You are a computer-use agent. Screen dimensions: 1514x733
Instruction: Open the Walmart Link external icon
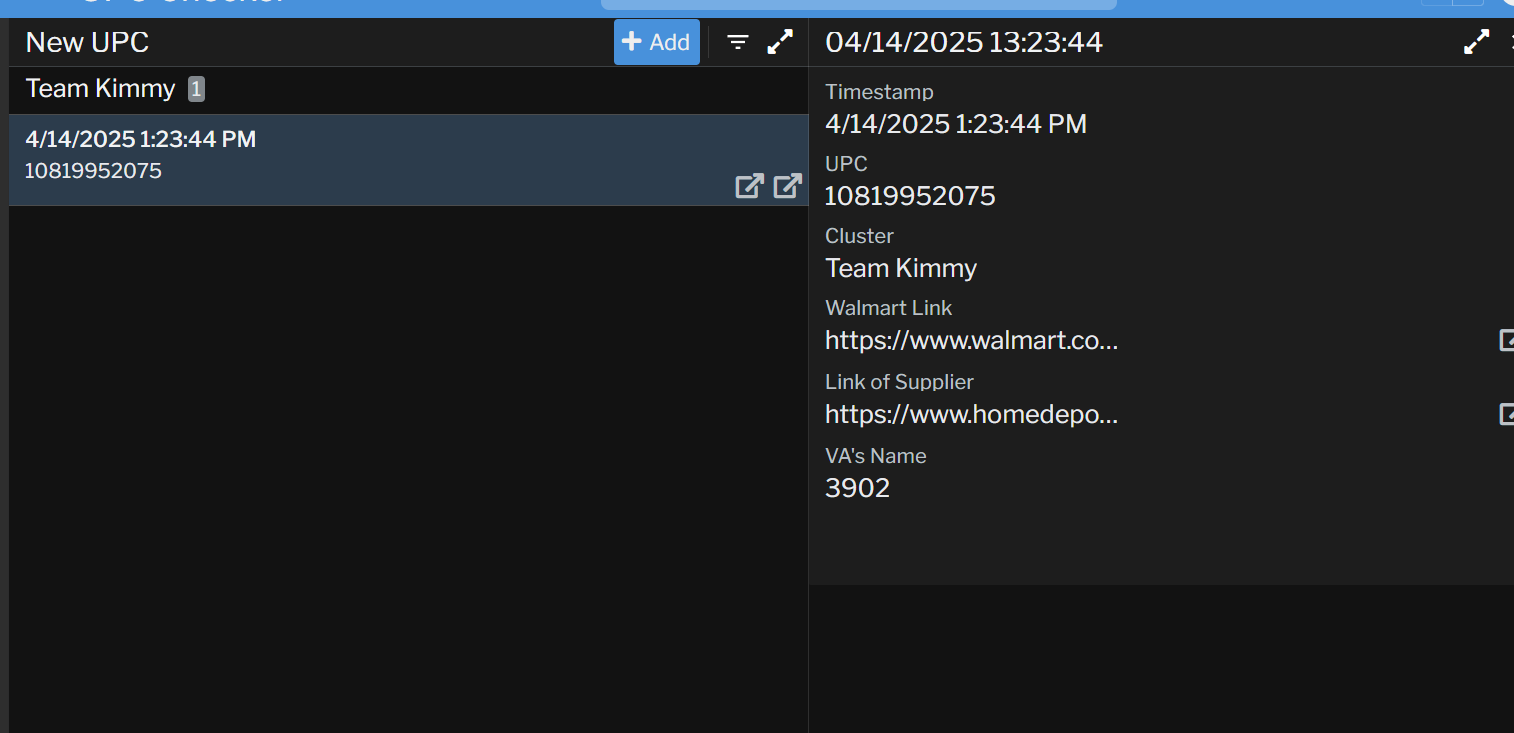tap(1505, 340)
